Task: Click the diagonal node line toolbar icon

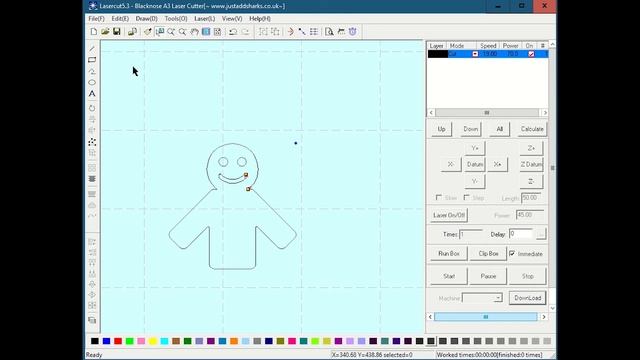Action: [x=302, y=32]
